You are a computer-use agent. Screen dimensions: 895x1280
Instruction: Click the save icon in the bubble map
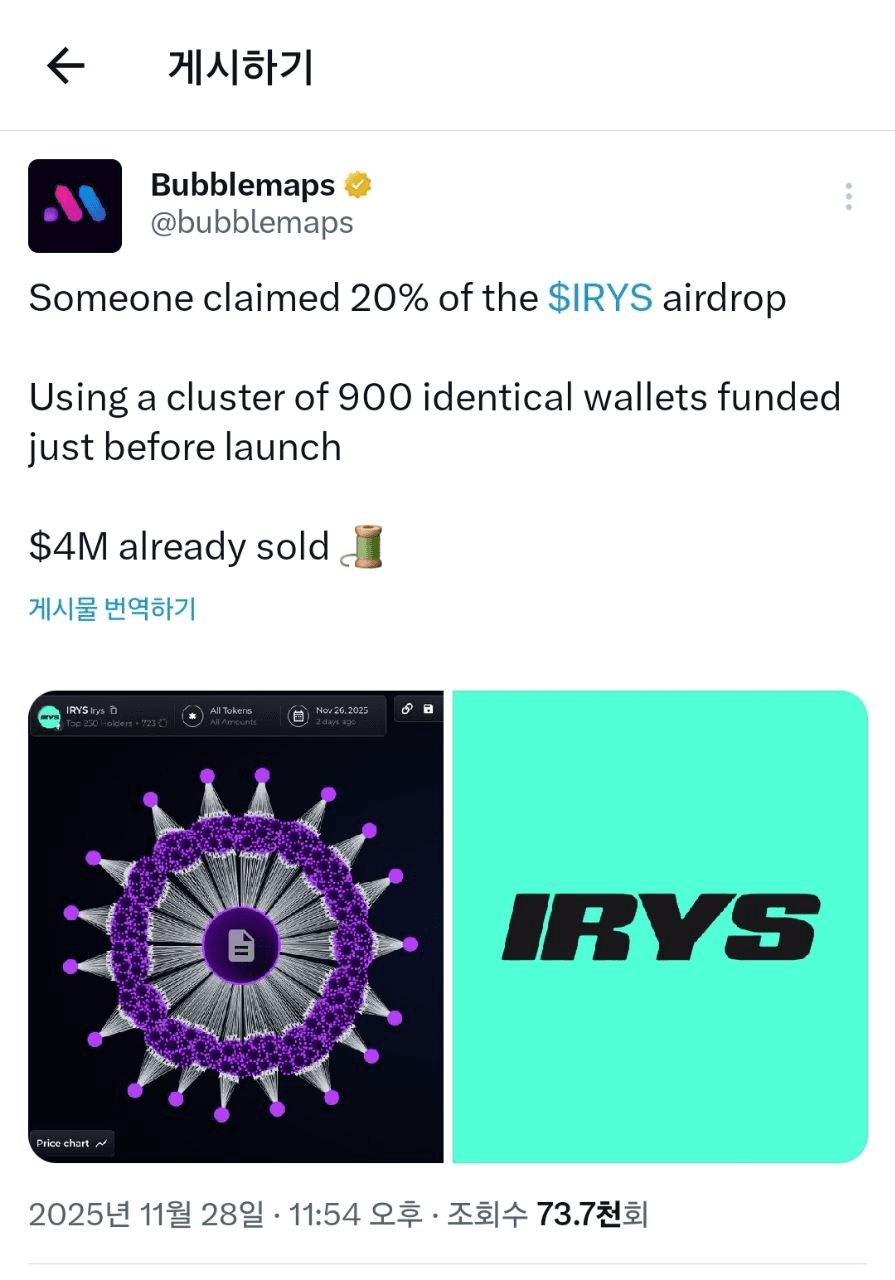coord(428,709)
